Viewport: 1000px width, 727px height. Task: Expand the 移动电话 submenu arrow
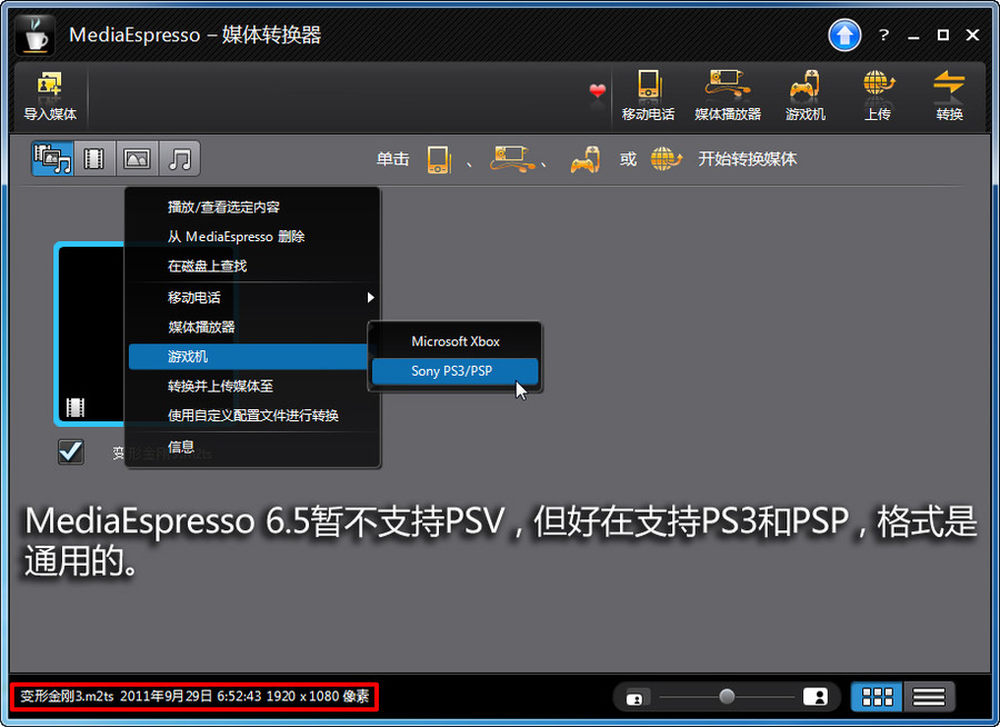[371, 297]
